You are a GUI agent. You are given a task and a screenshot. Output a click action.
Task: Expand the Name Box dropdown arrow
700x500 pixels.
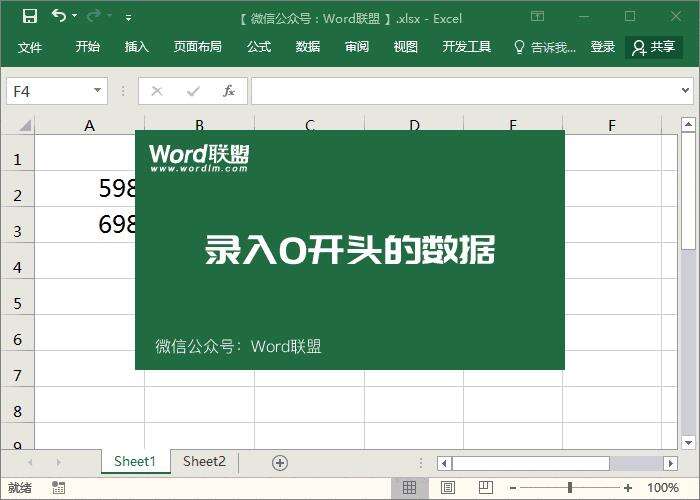(97, 91)
